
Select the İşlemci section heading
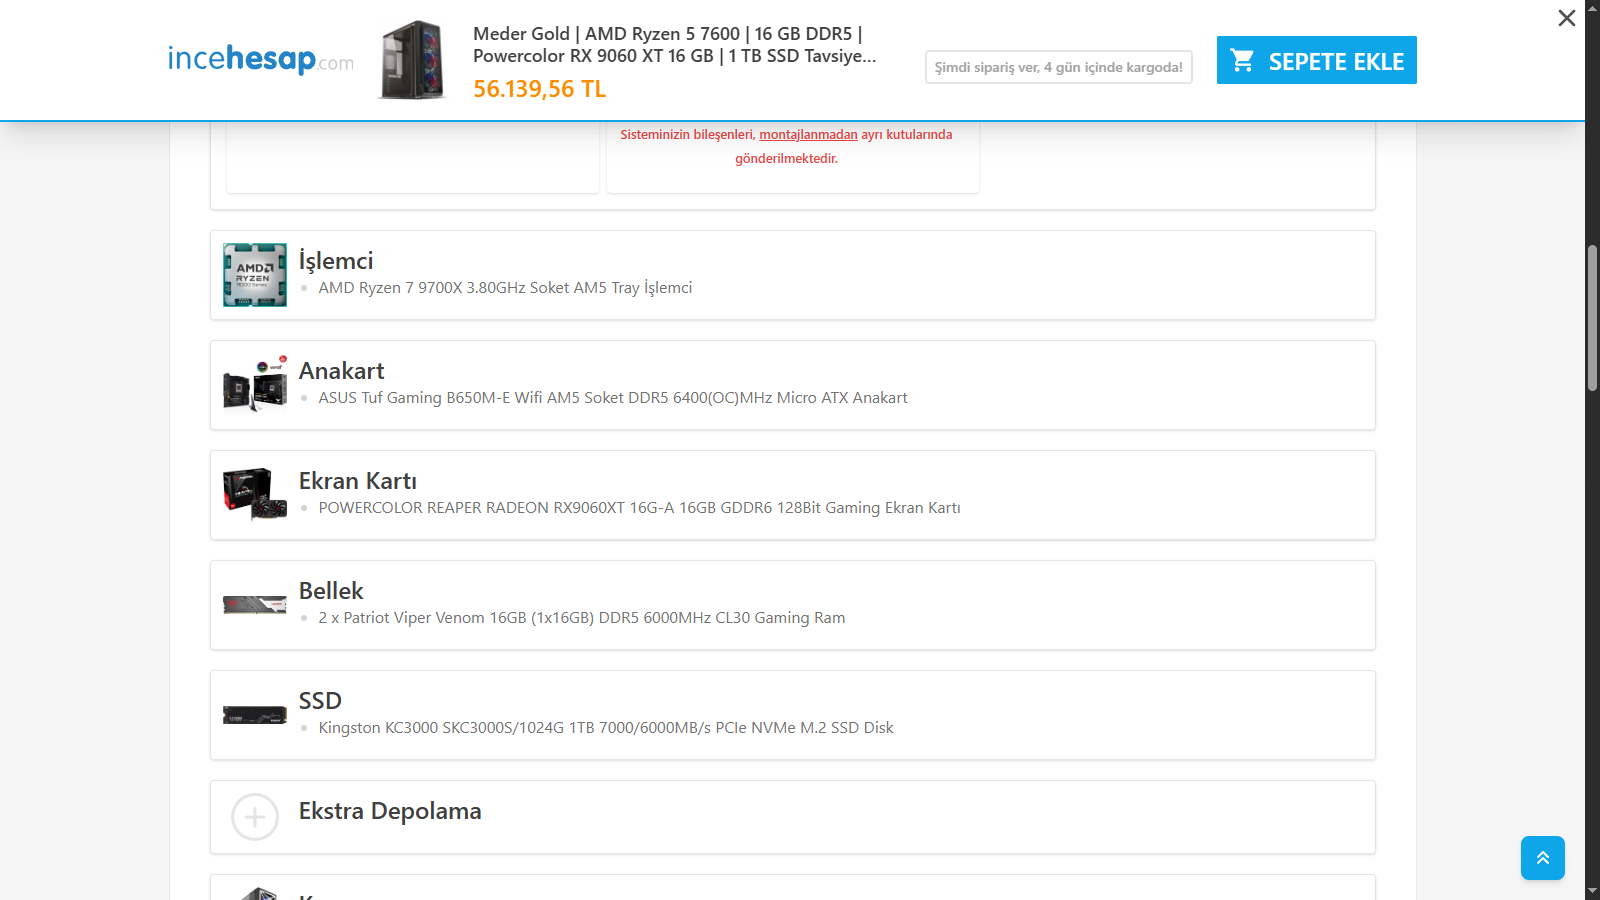[336, 261]
